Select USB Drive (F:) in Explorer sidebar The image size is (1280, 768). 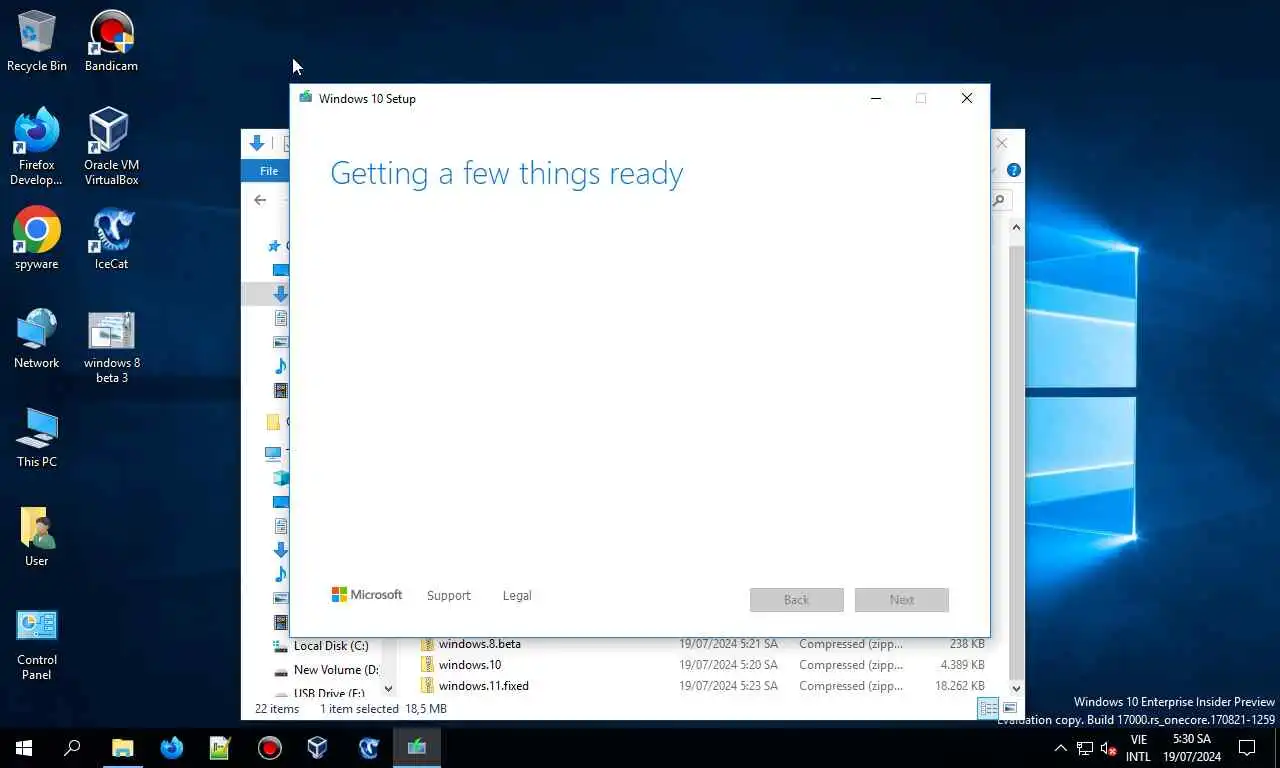(322, 693)
